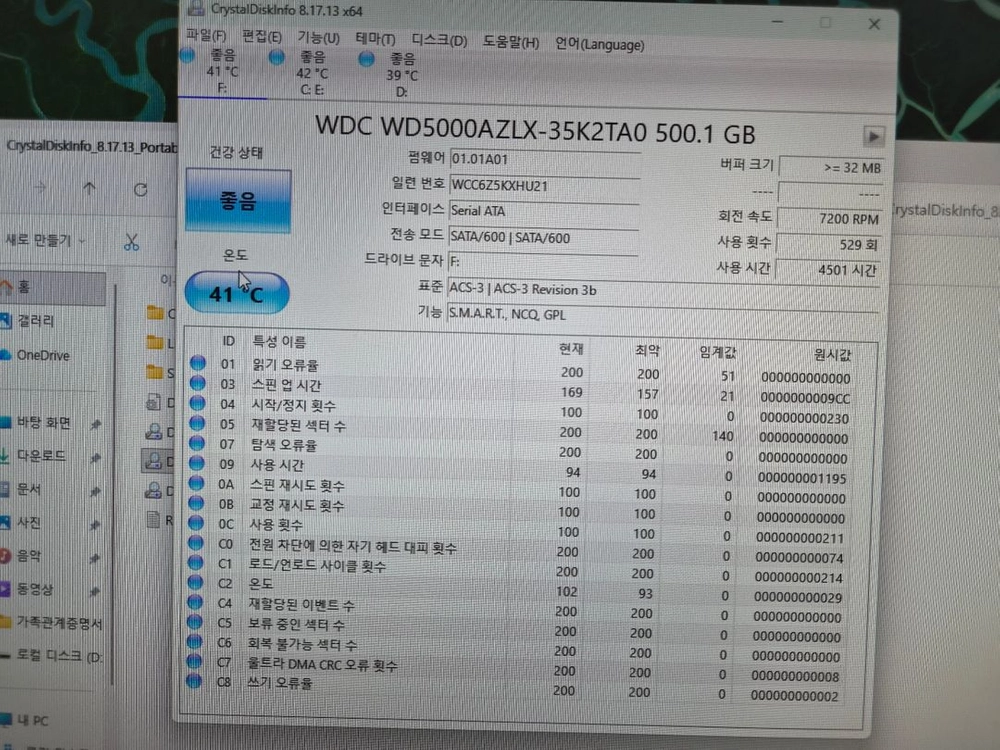Open 새로 만들기 dropdown in File Explorer
Viewport: 1000px width, 750px height.
[x=45, y=240]
